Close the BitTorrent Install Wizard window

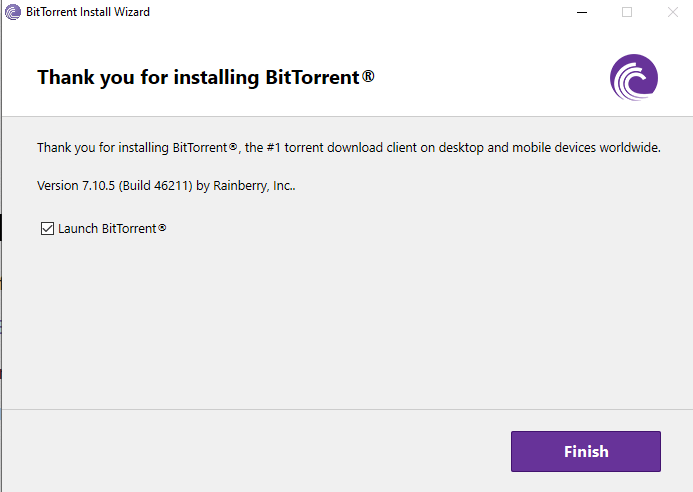[x=673, y=12]
